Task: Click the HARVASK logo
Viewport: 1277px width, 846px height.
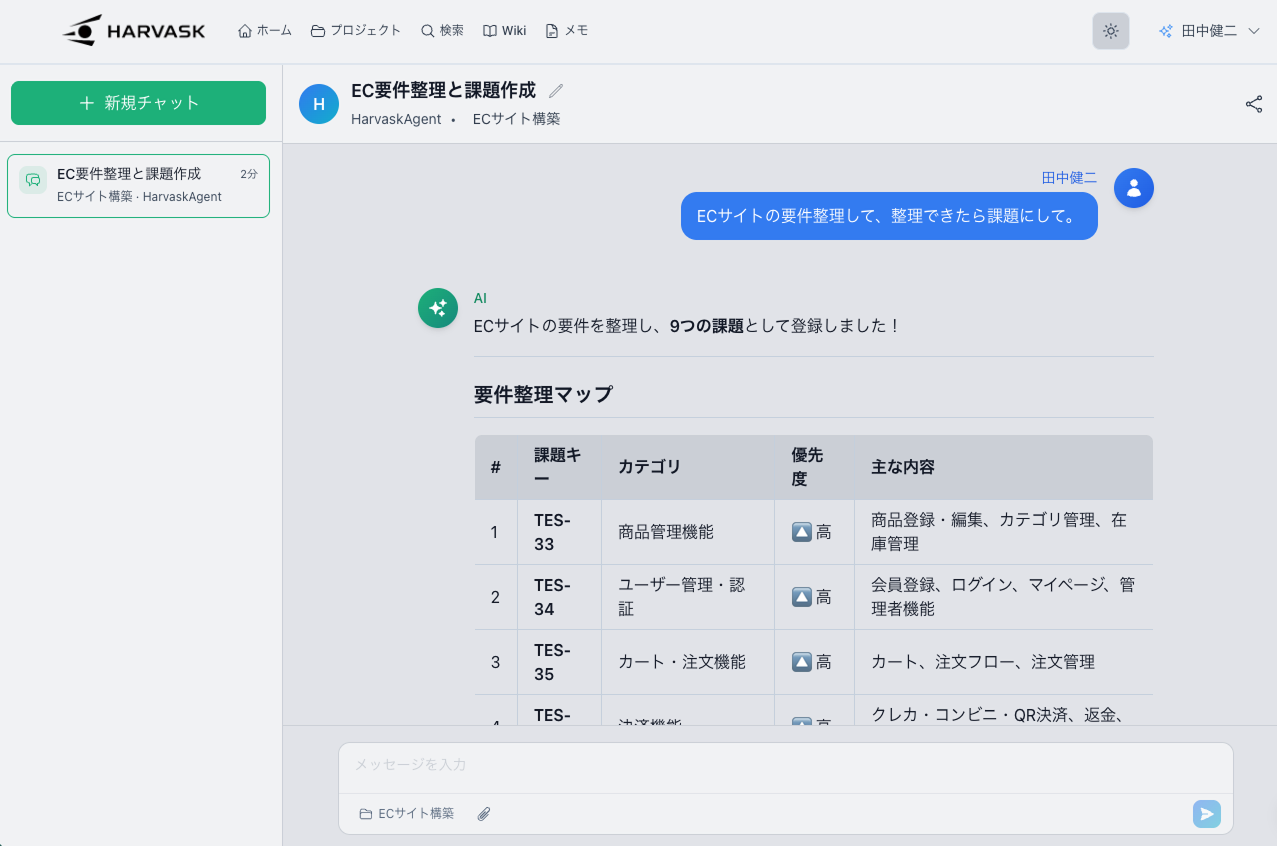Action: 134,31
